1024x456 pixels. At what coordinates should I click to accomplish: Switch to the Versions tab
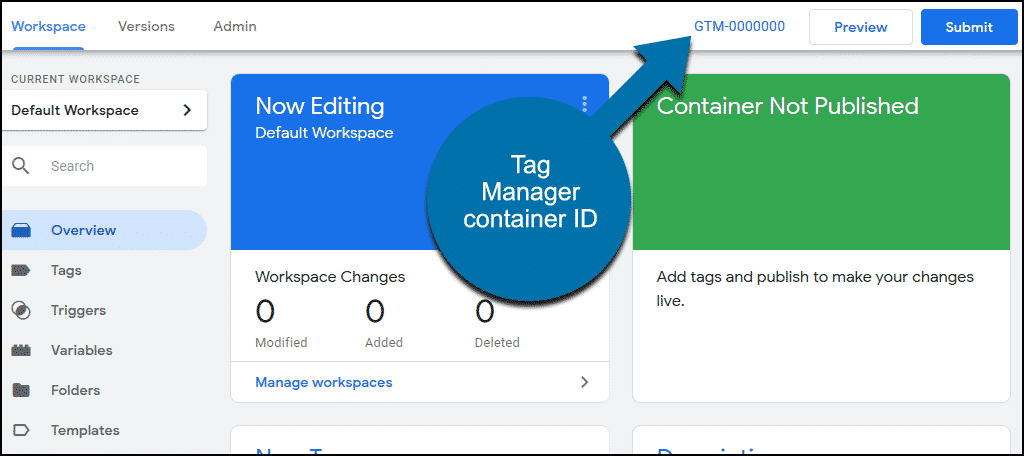coord(146,27)
